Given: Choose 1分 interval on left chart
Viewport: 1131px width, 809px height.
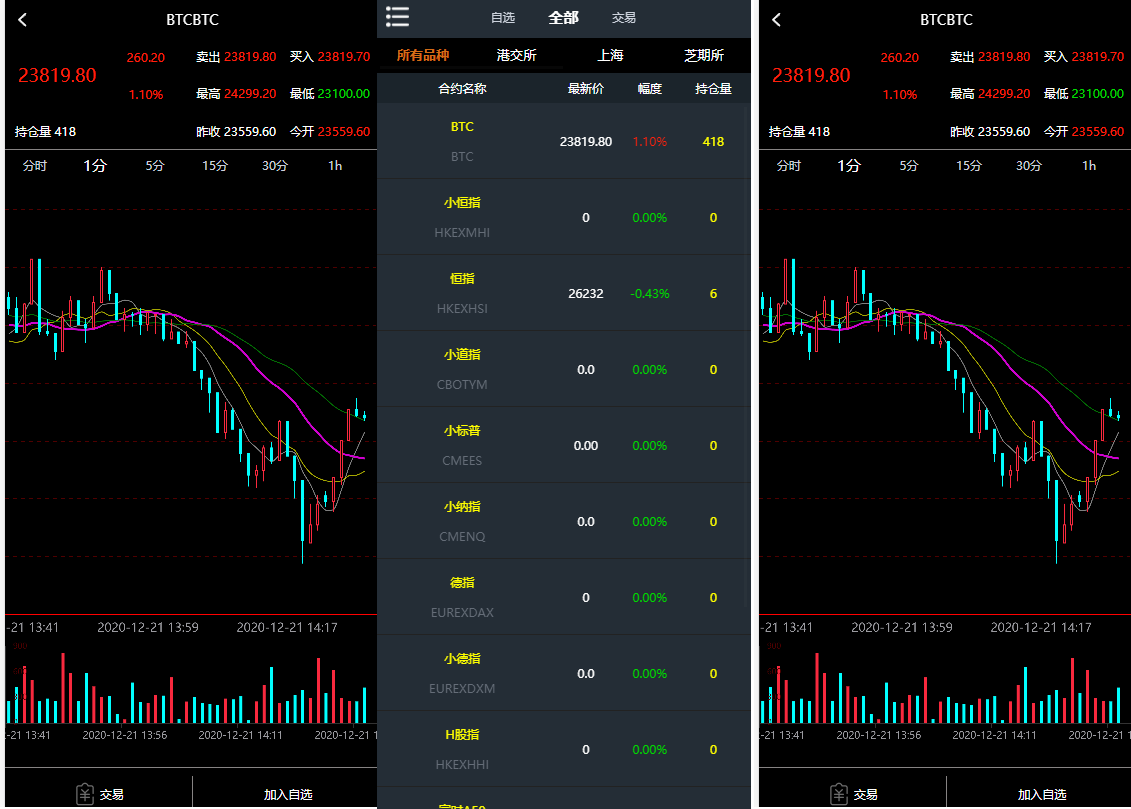Looking at the screenshot, I should [x=94, y=166].
